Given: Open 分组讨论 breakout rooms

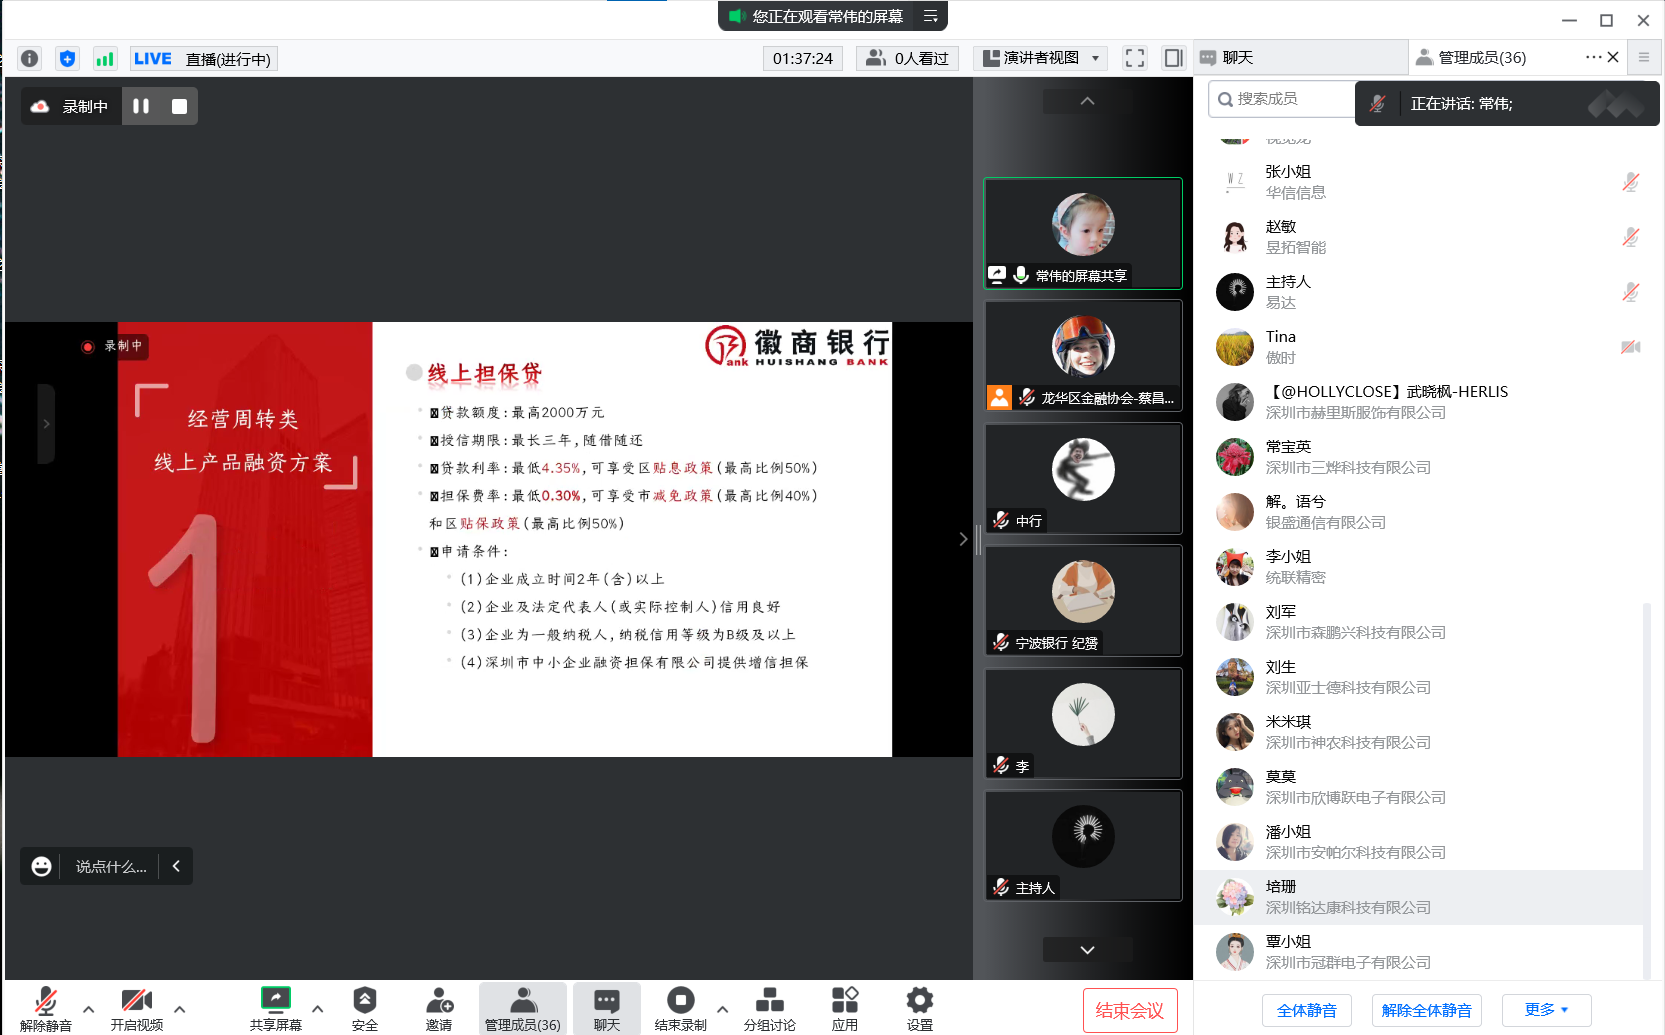Looking at the screenshot, I should [x=770, y=1008].
